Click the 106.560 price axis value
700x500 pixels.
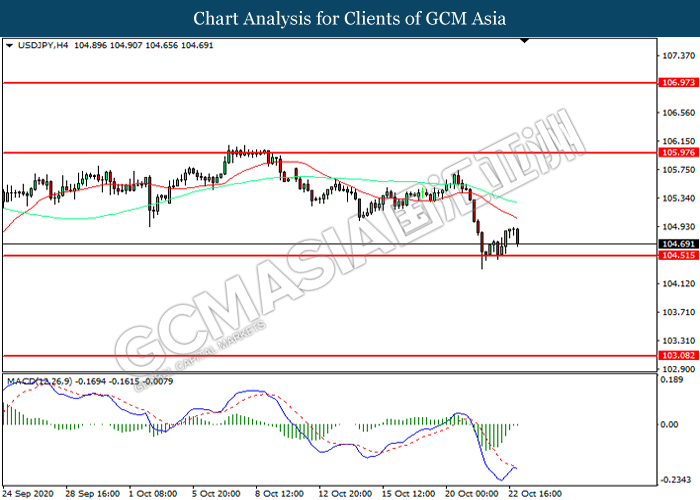(x=678, y=113)
